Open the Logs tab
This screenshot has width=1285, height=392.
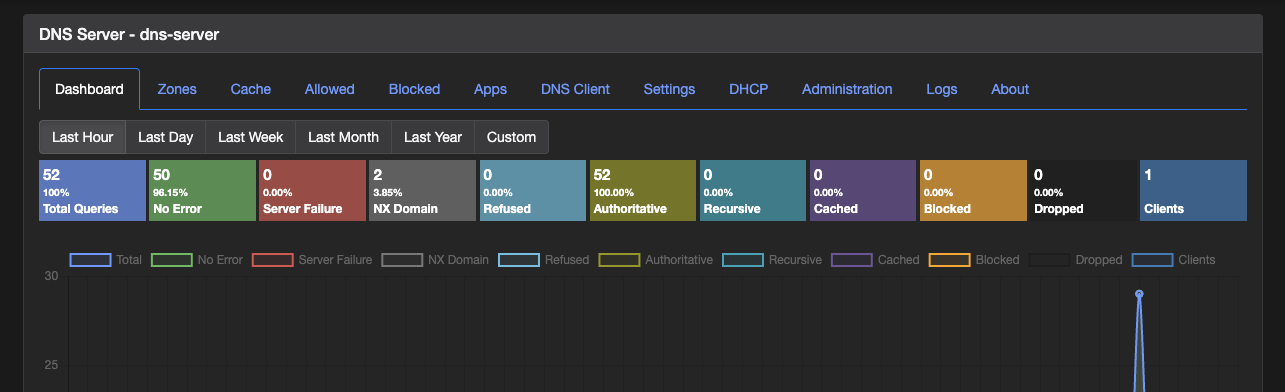point(942,89)
